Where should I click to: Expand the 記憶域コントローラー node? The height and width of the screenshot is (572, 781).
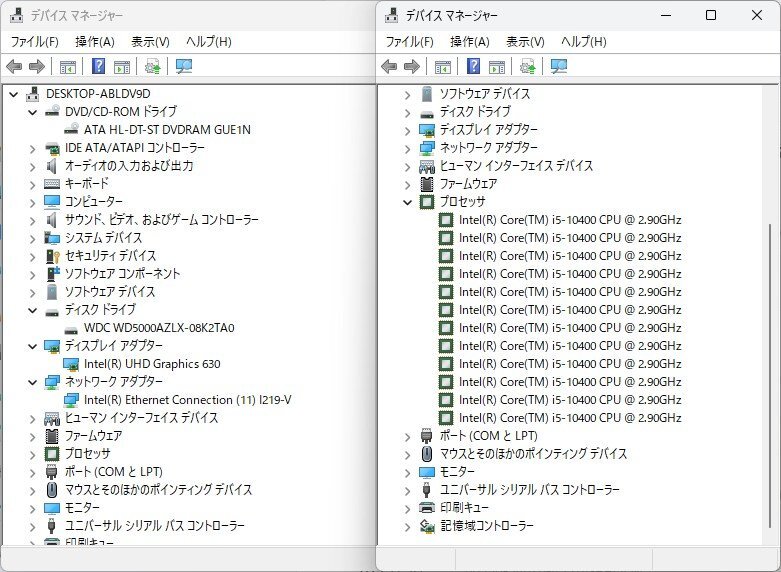pos(407,526)
